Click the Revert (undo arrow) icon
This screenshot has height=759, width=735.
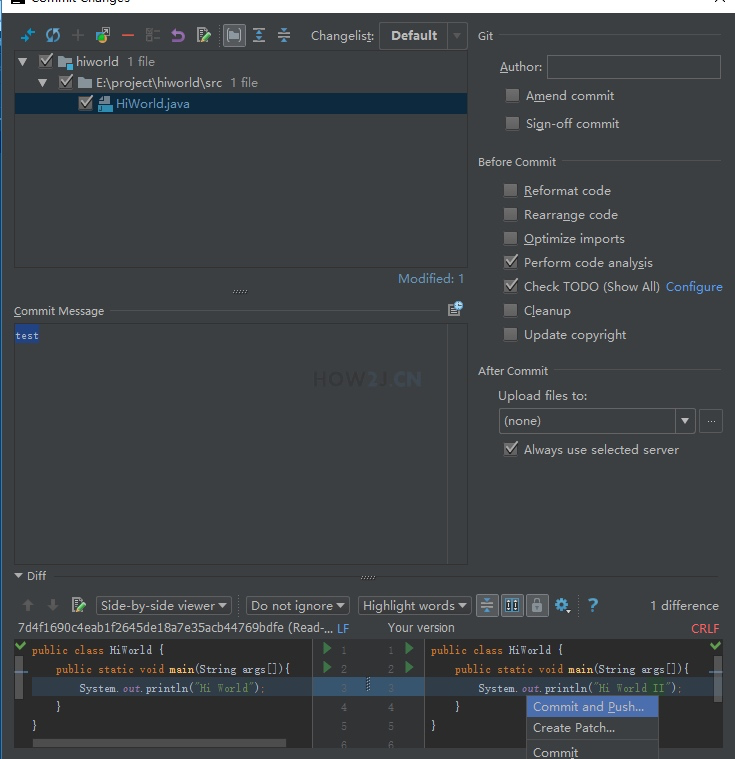click(x=178, y=35)
